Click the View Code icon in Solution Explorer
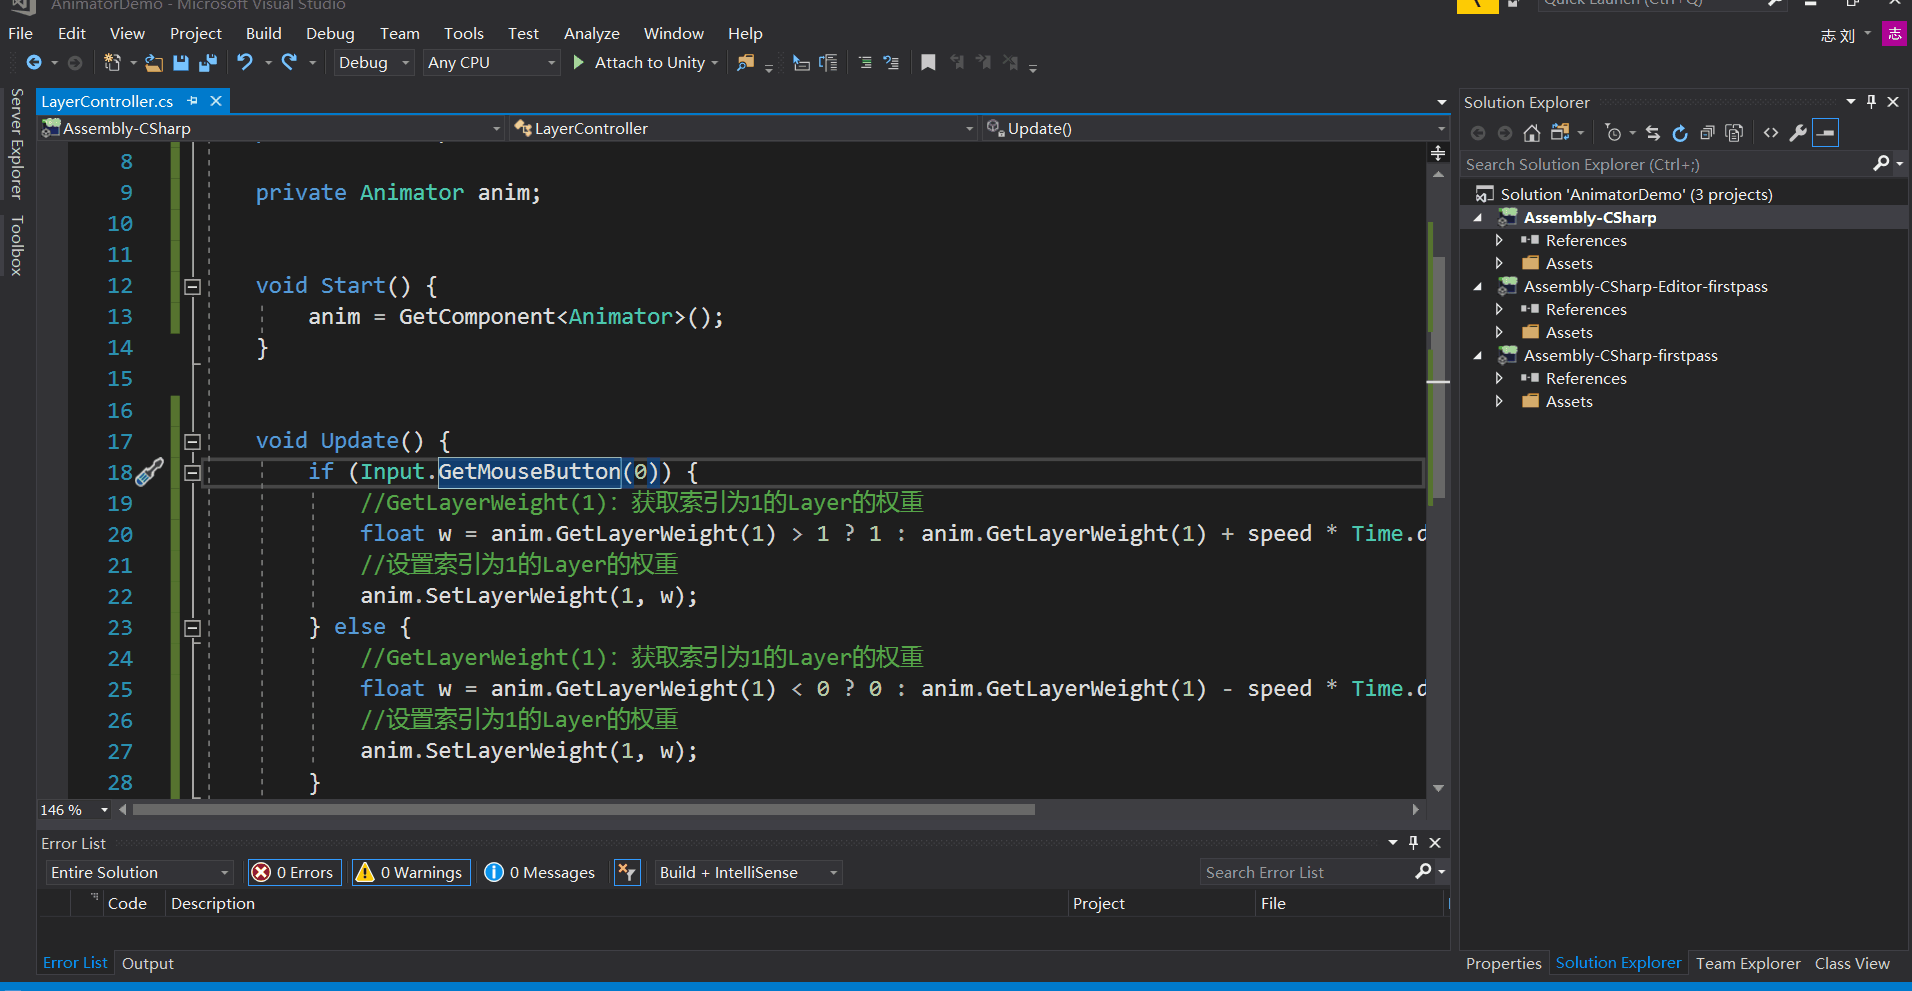 tap(1771, 133)
